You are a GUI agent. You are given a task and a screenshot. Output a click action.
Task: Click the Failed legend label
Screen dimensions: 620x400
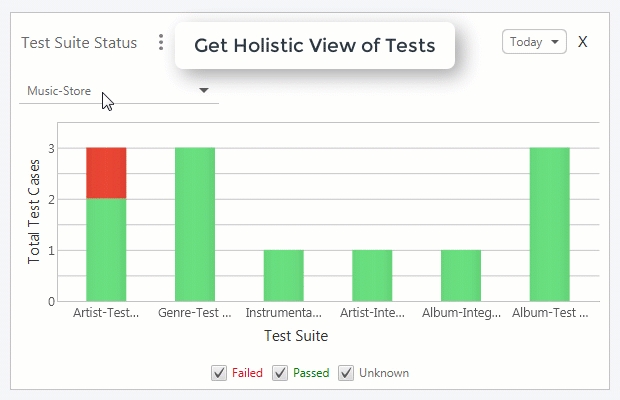point(247,373)
